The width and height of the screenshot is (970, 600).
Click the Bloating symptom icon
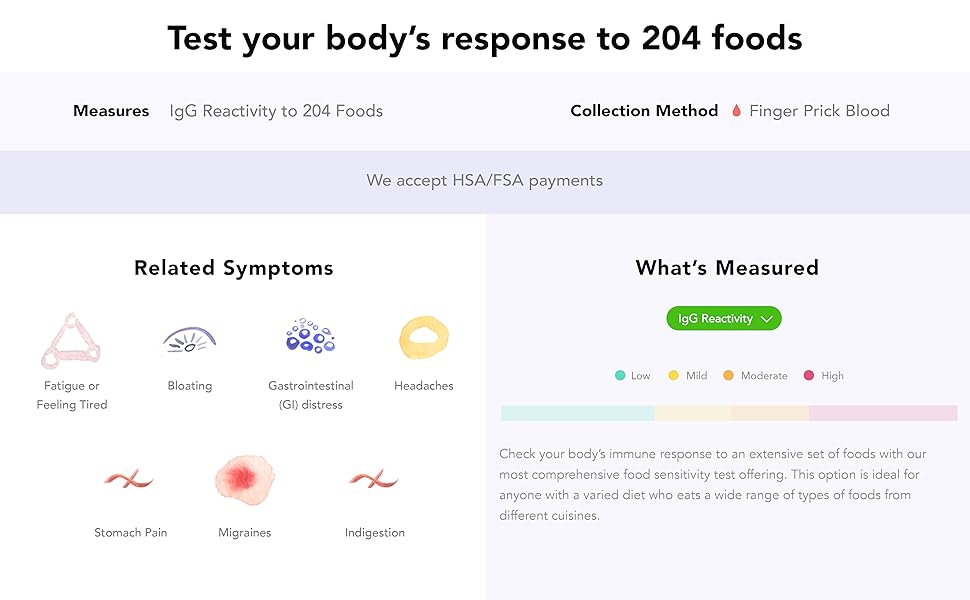click(x=189, y=341)
